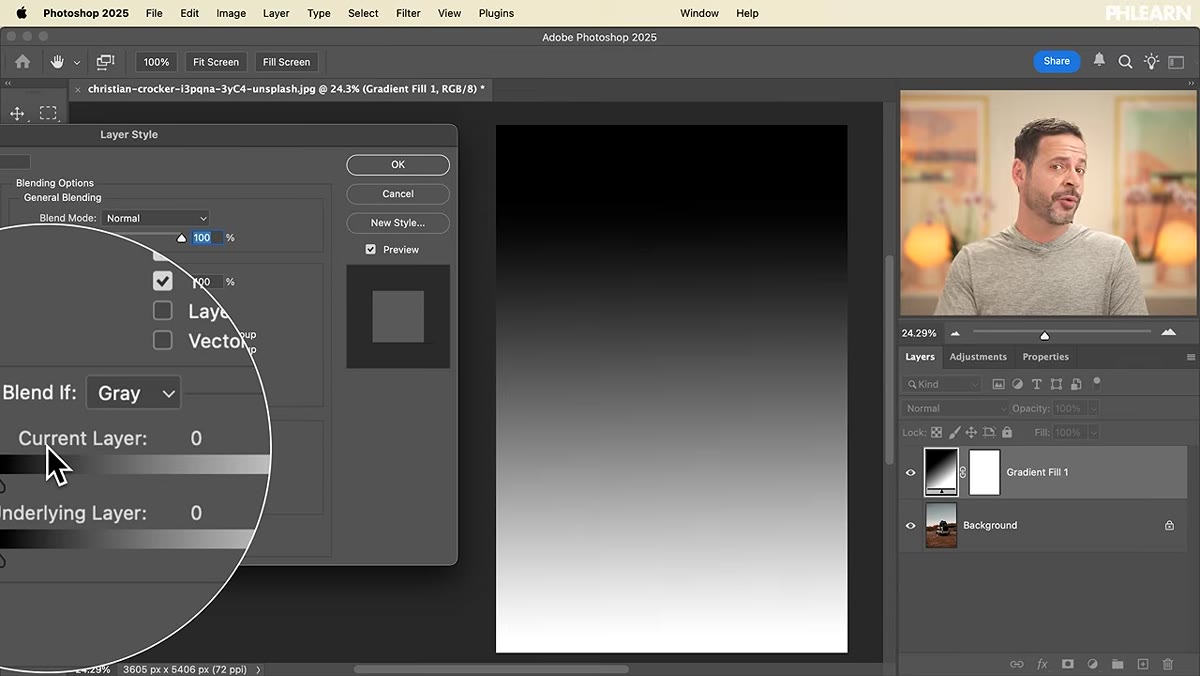
Task: Open the Layers Opacity dropdown arrow
Action: pos(1093,408)
